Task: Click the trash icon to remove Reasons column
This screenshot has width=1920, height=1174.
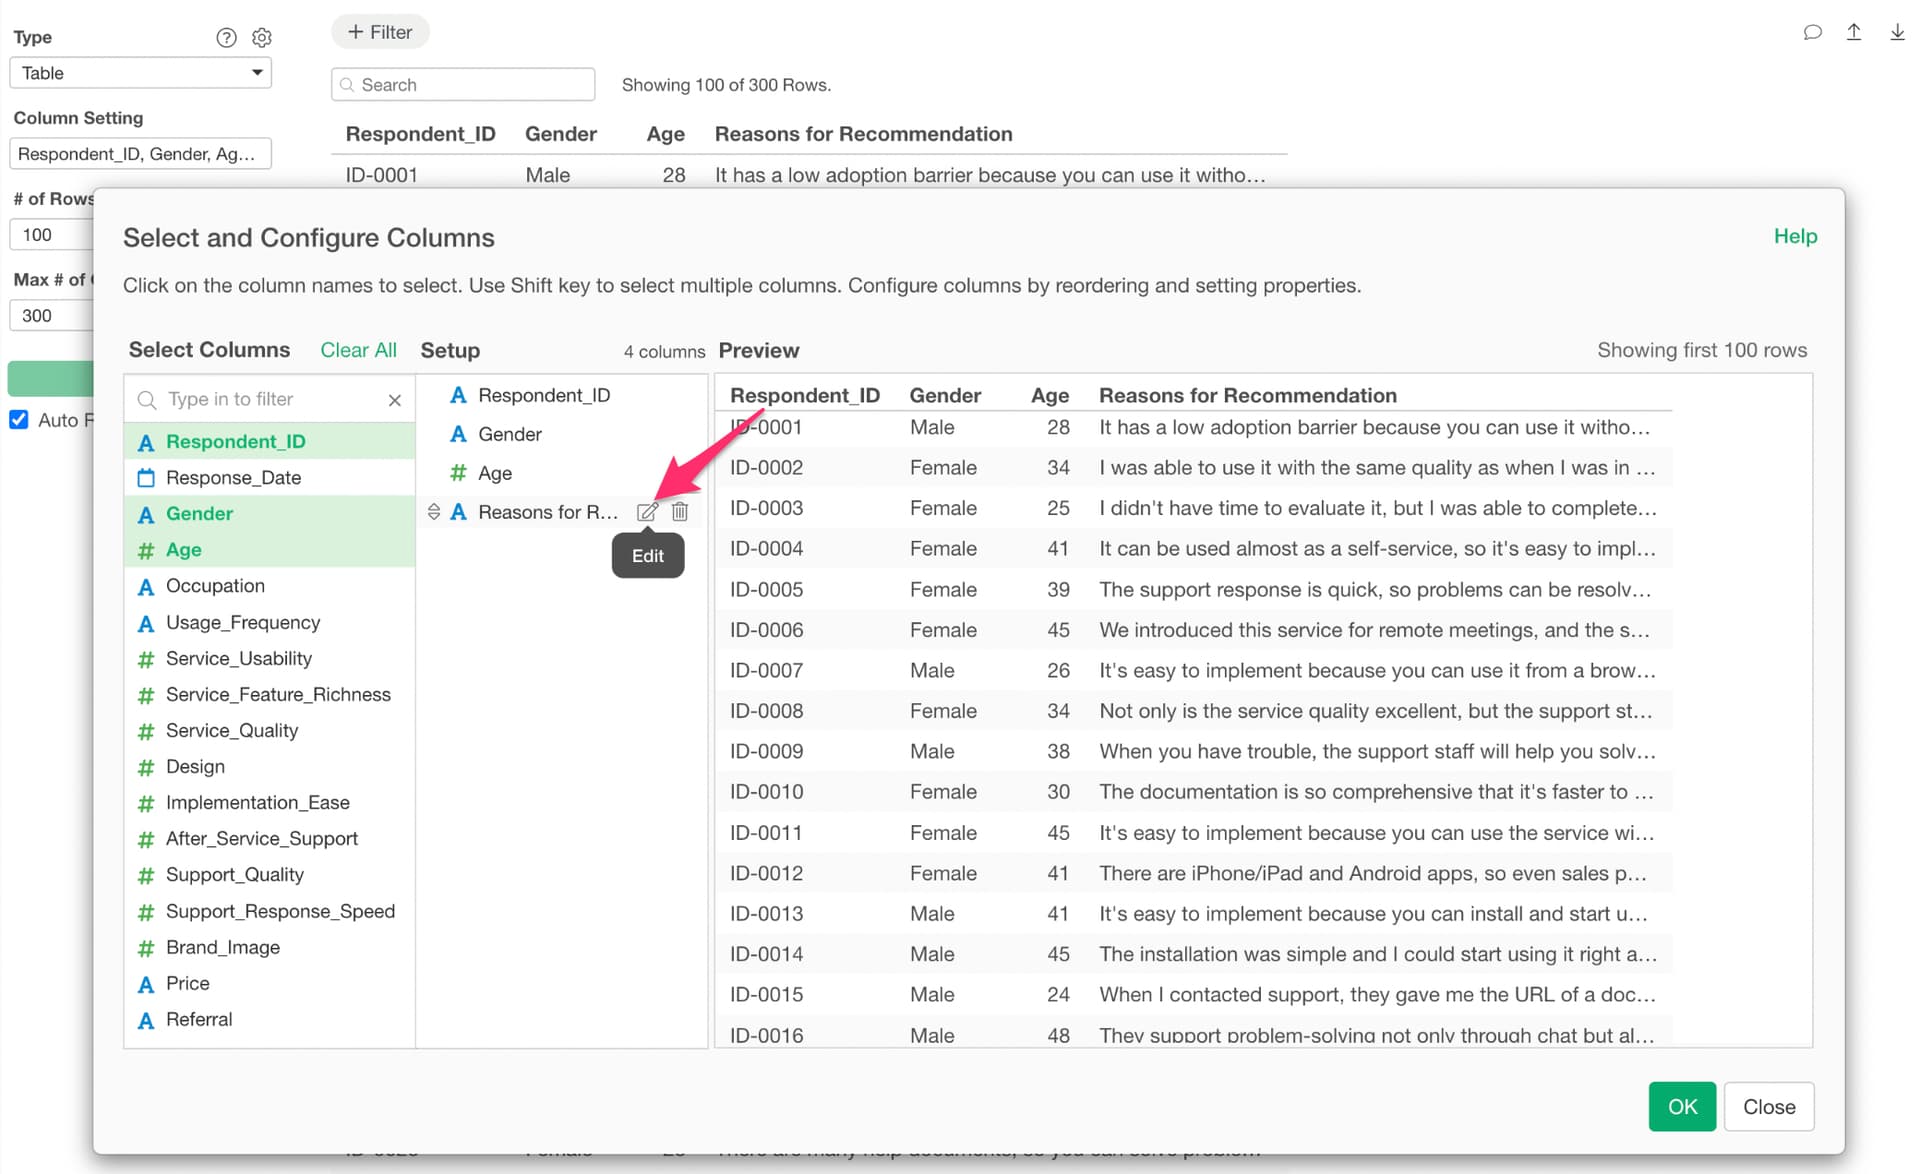Action: point(680,512)
